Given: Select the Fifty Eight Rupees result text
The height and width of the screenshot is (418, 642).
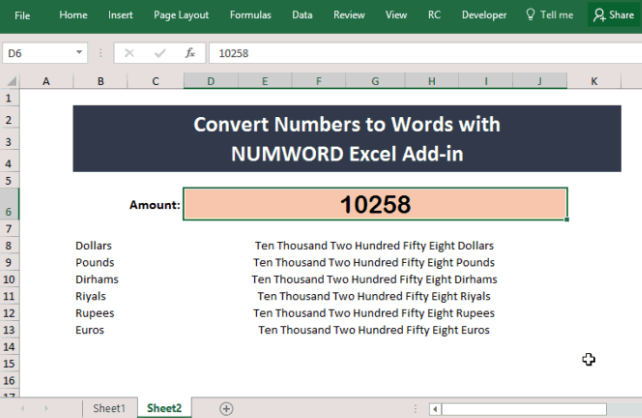Looking at the screenshot, I should (x=374, y=313).
